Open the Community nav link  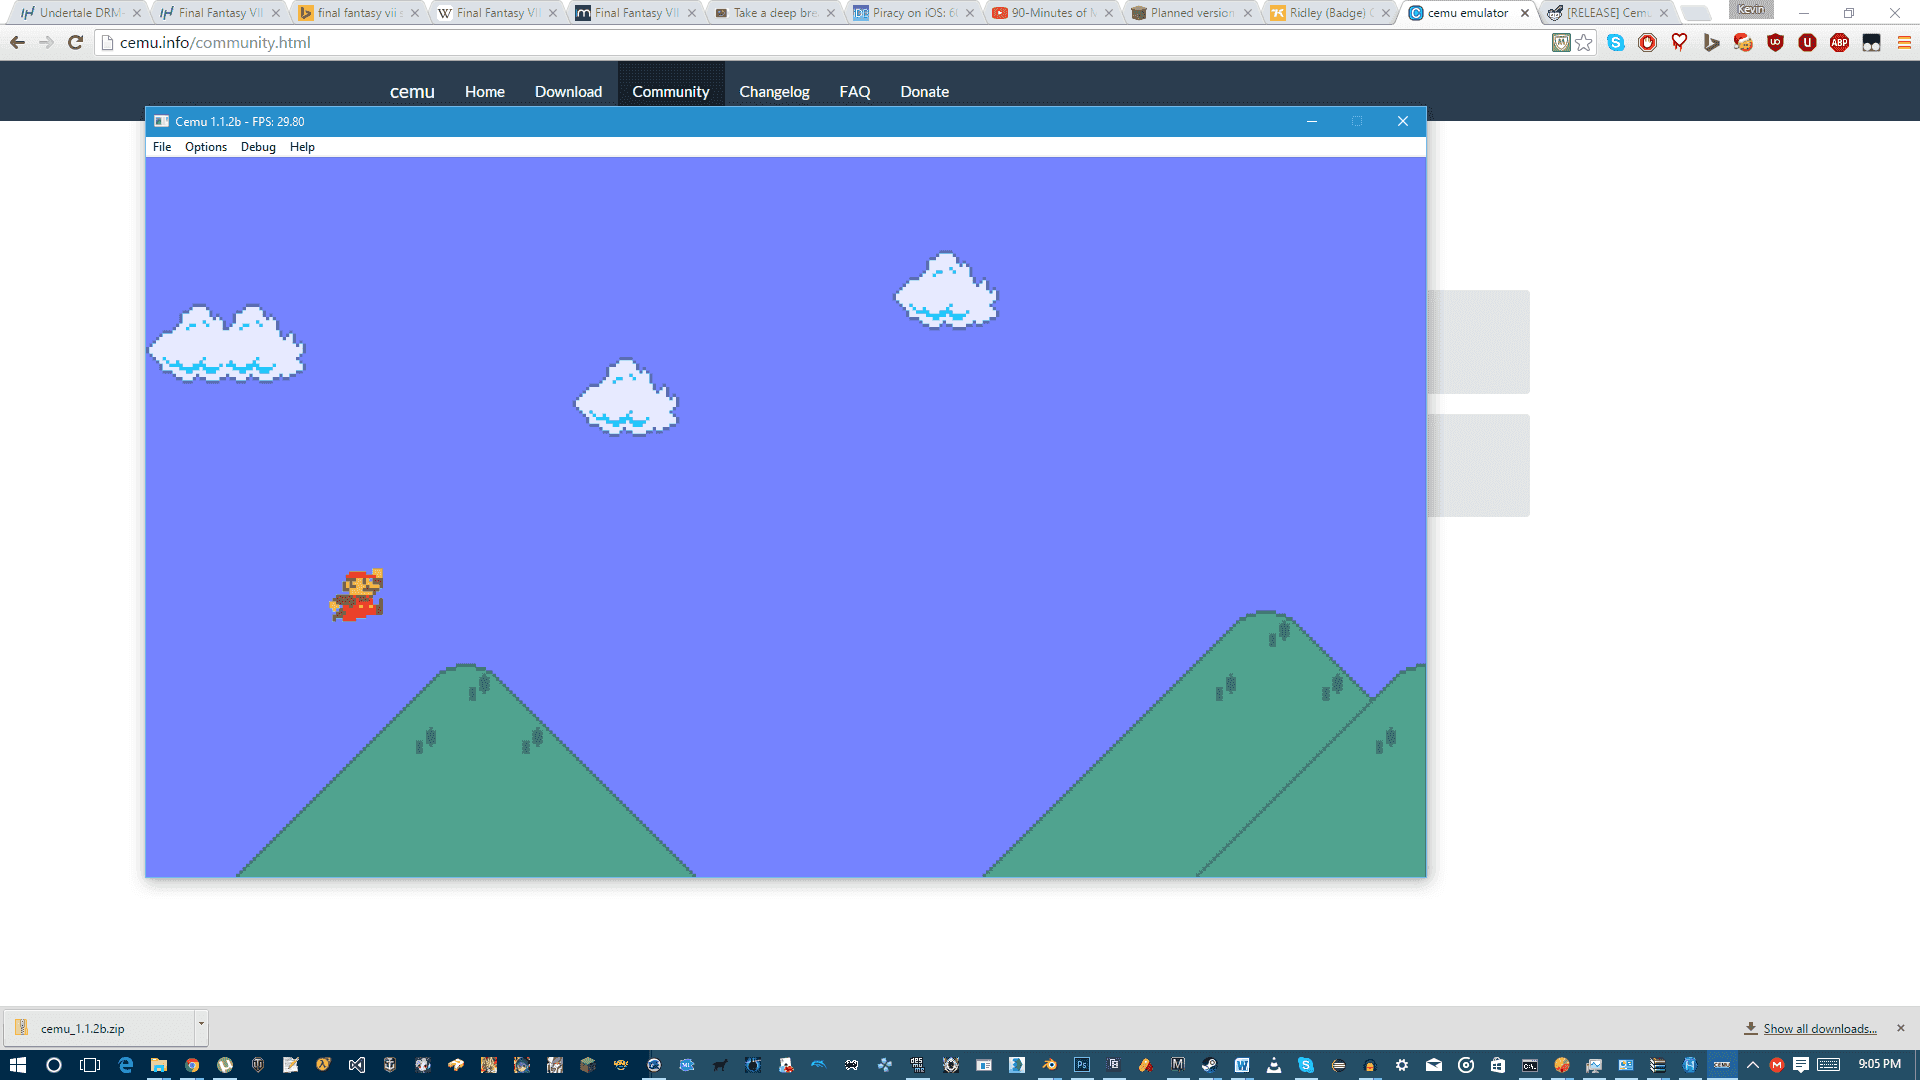click(671, 92)
